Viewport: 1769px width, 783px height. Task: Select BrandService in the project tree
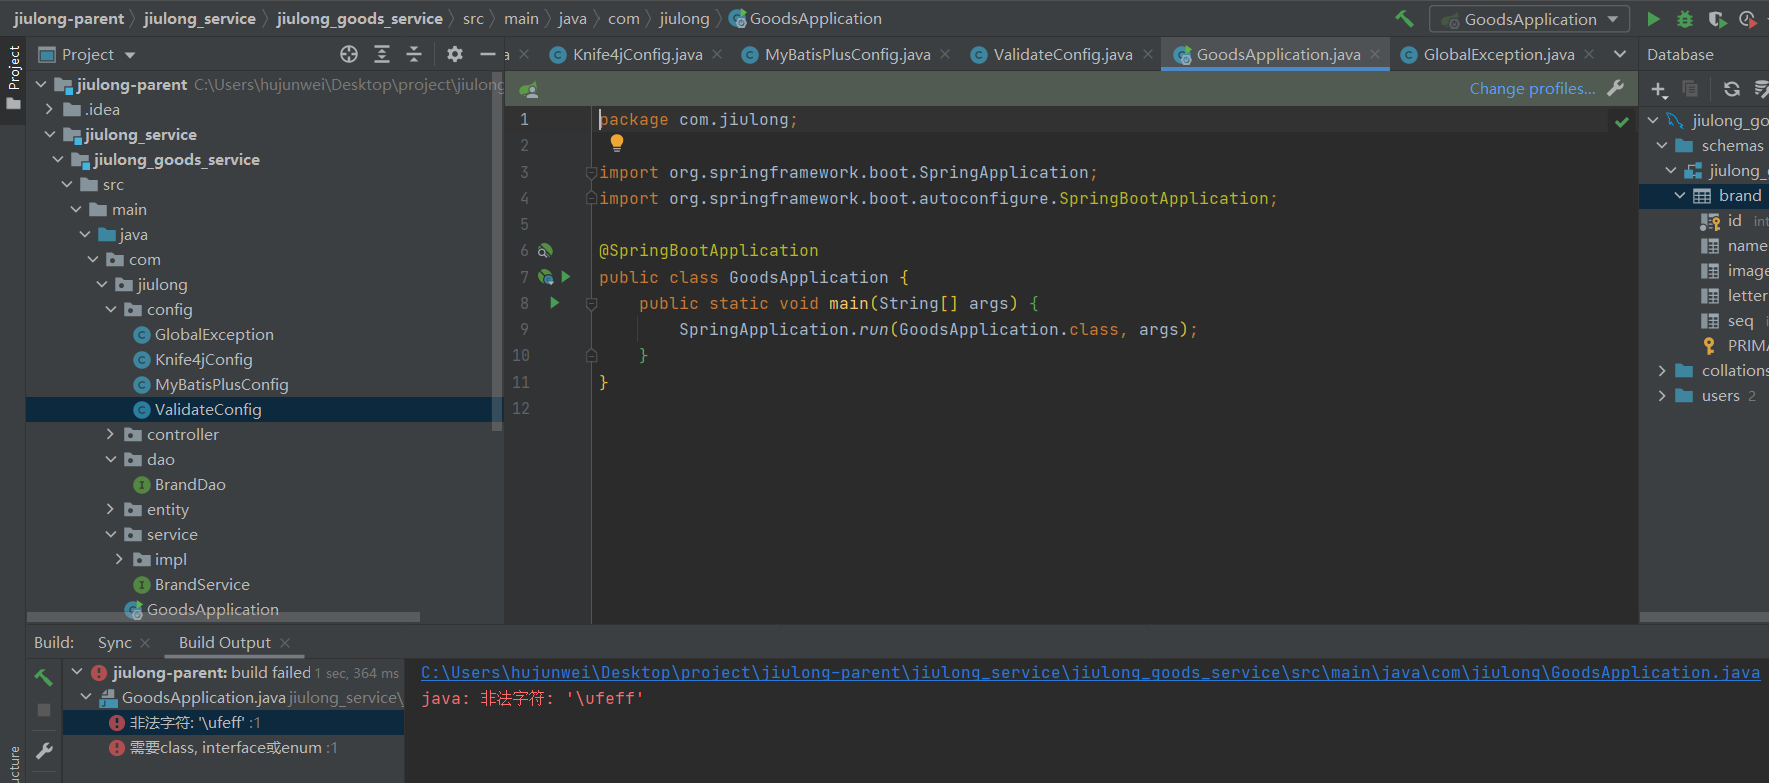pyautogui.click(x=202, y=584)
